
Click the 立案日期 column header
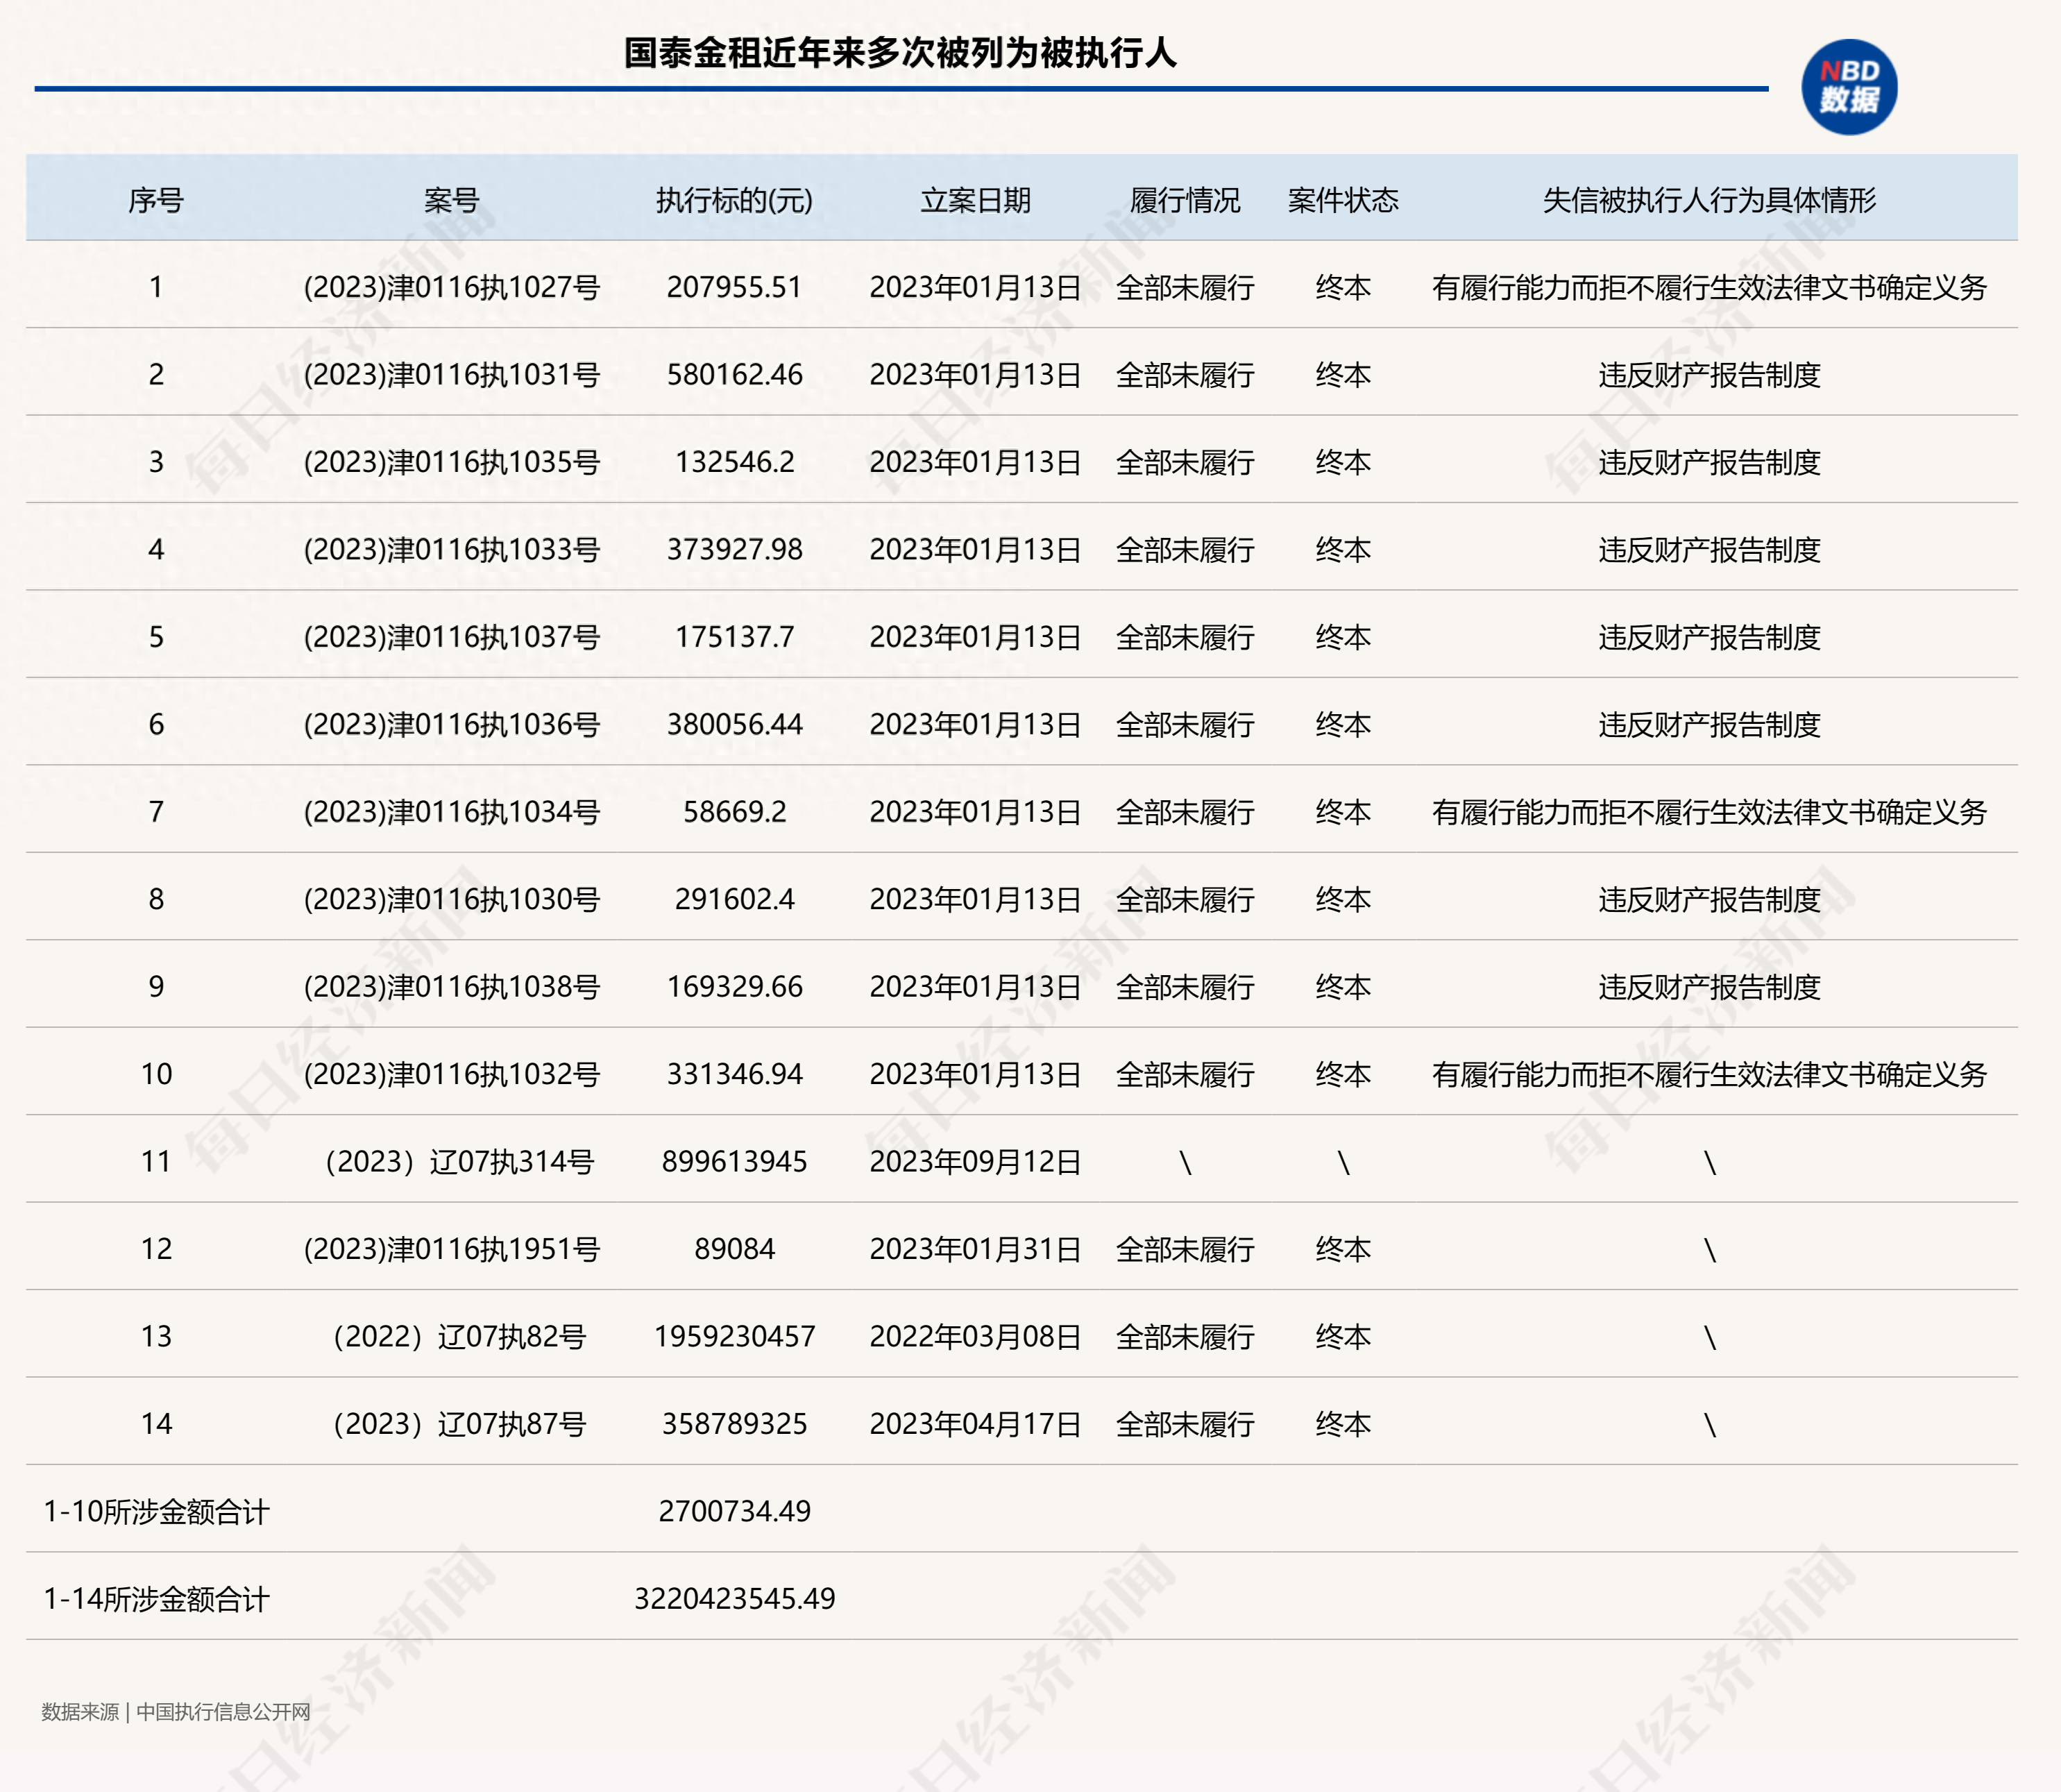(x=975, y=200)
